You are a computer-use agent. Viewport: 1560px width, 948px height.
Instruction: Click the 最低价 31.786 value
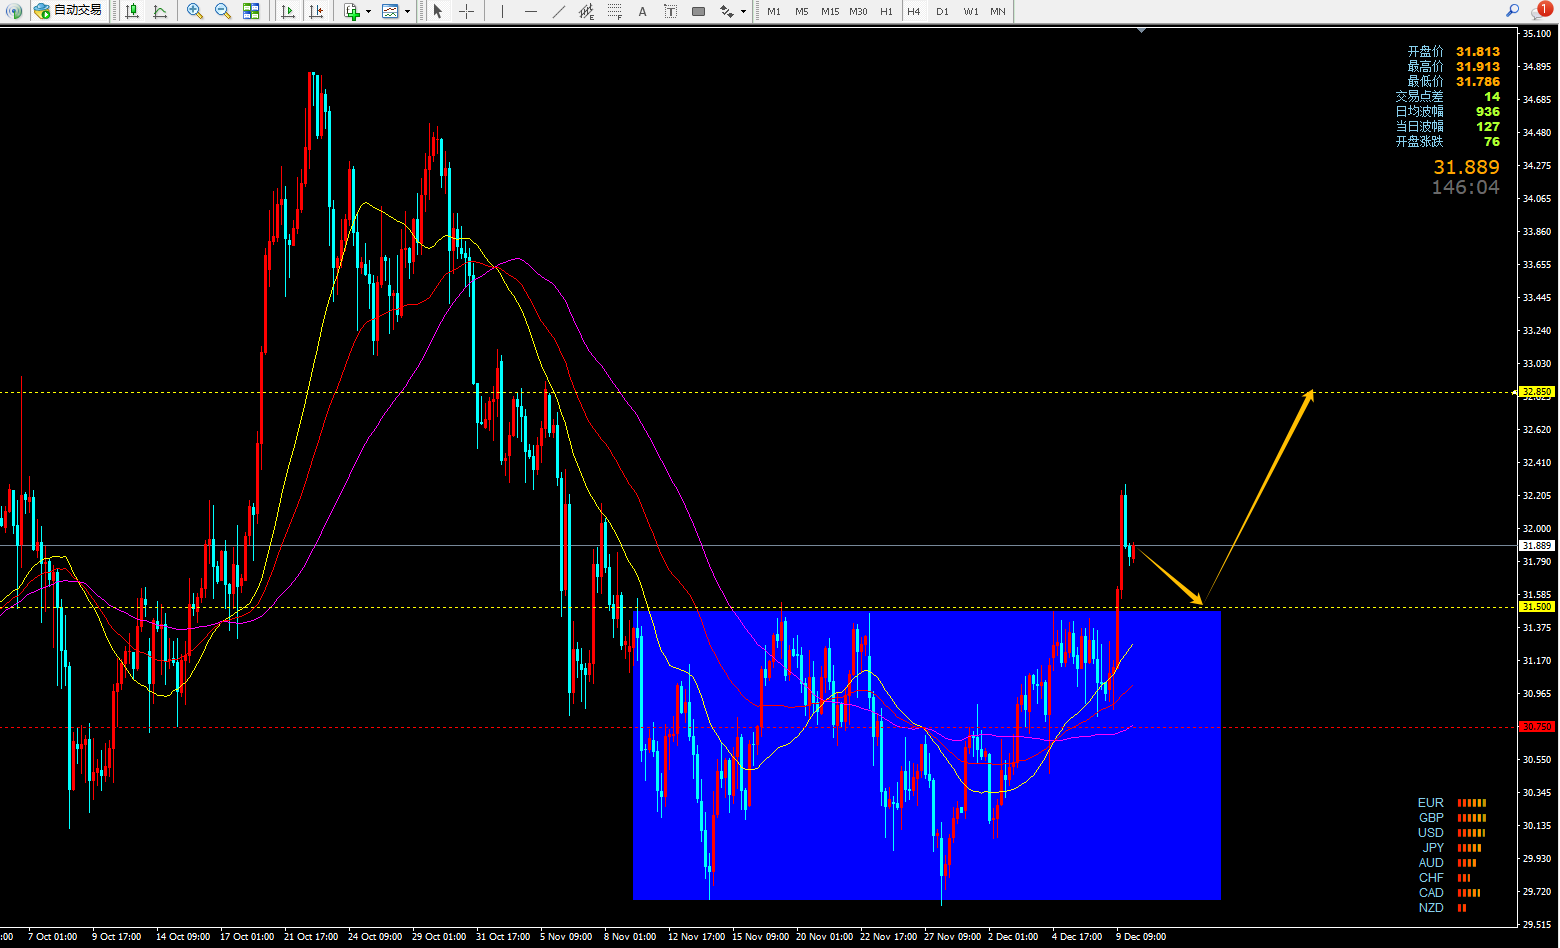pyautogui.click(x=1477, y=82)
